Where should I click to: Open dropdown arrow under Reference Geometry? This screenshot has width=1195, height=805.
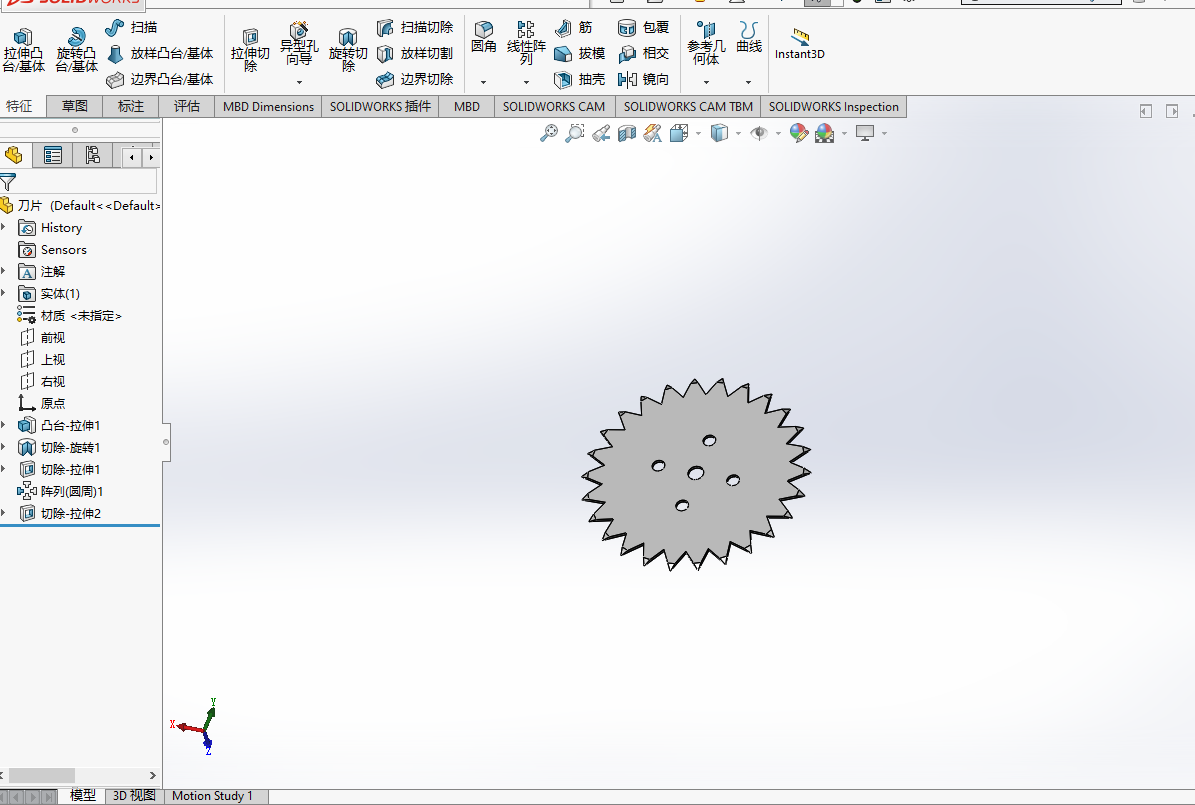coord(706,82)
